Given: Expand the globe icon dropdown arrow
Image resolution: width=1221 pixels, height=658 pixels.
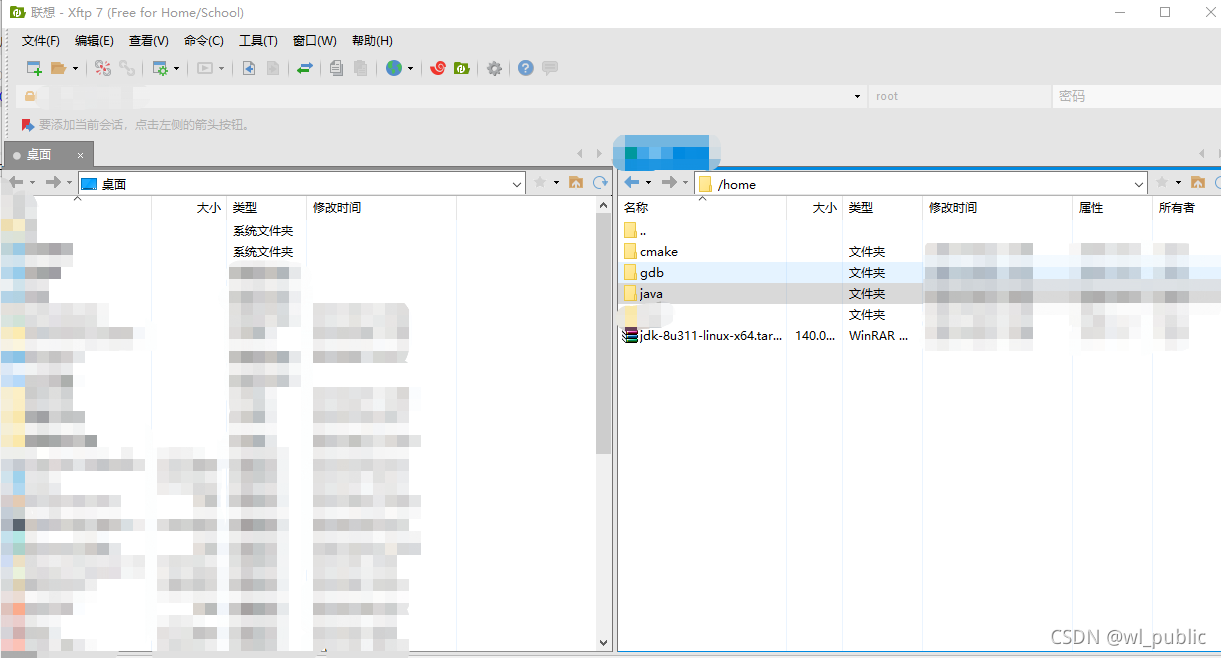Looking at the screenshot, I should coord(410,68).
